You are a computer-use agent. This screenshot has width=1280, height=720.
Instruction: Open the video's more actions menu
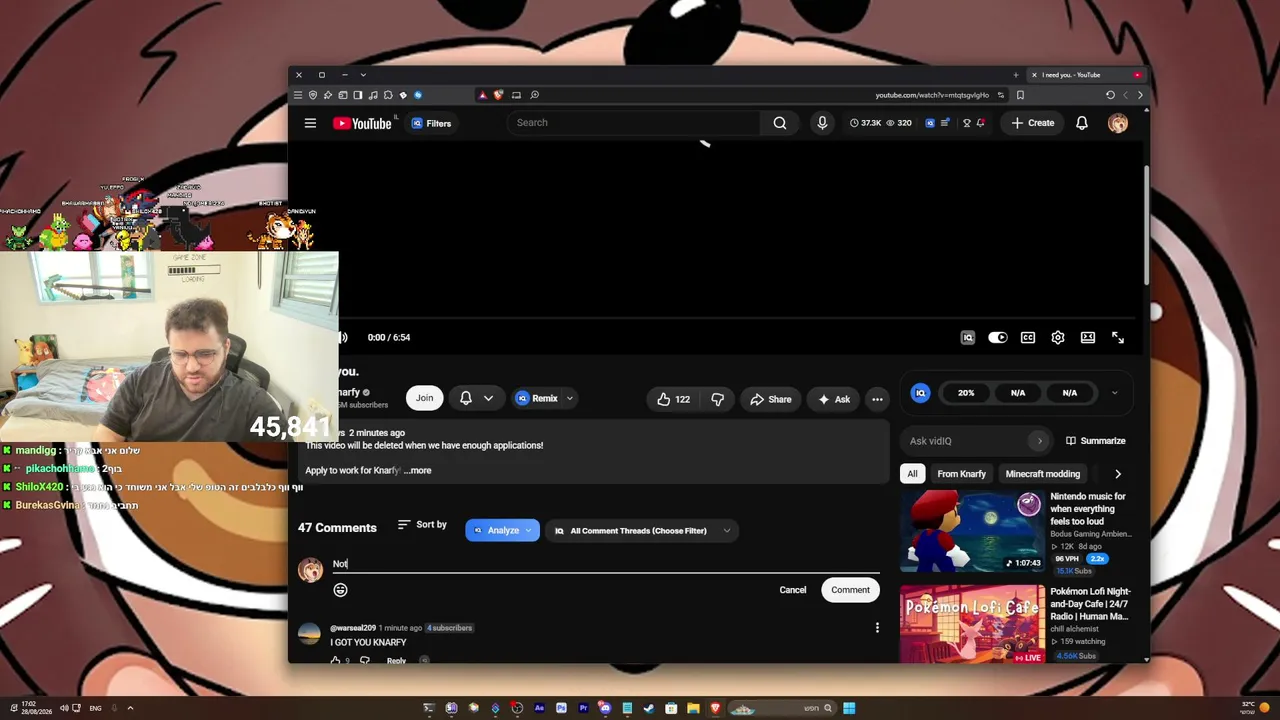click(877, 399)
